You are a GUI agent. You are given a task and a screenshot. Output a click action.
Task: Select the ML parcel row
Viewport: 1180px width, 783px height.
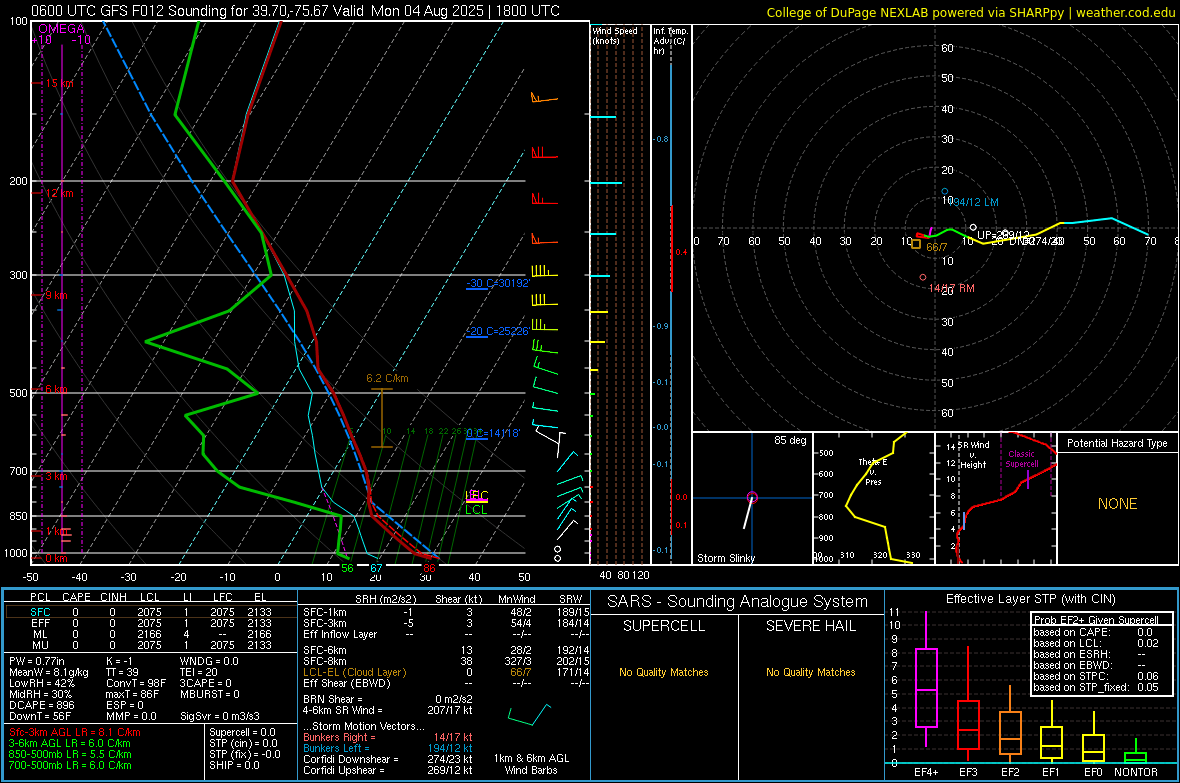tap(151, 634)
